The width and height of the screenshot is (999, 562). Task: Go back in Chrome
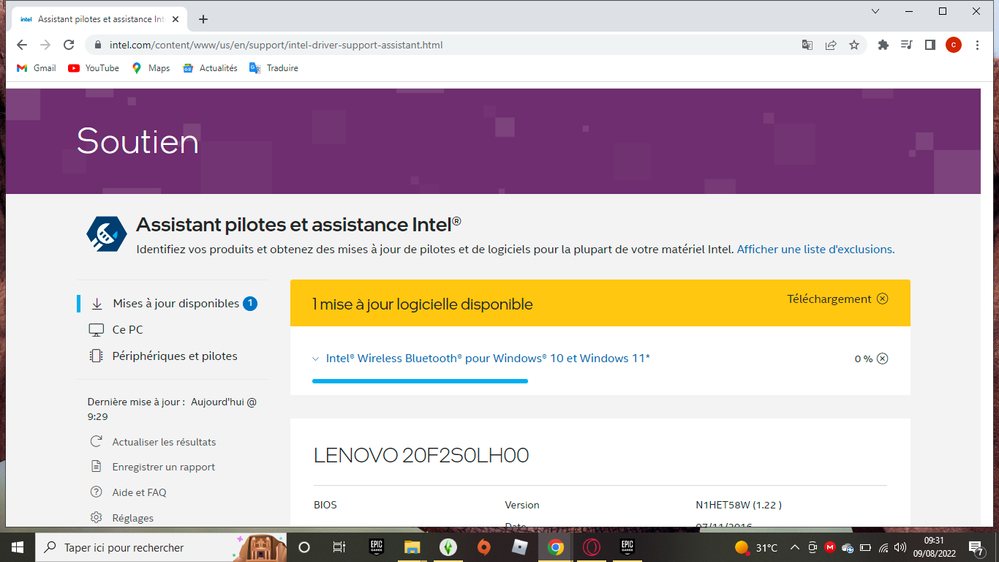click(x=22, y=45)
